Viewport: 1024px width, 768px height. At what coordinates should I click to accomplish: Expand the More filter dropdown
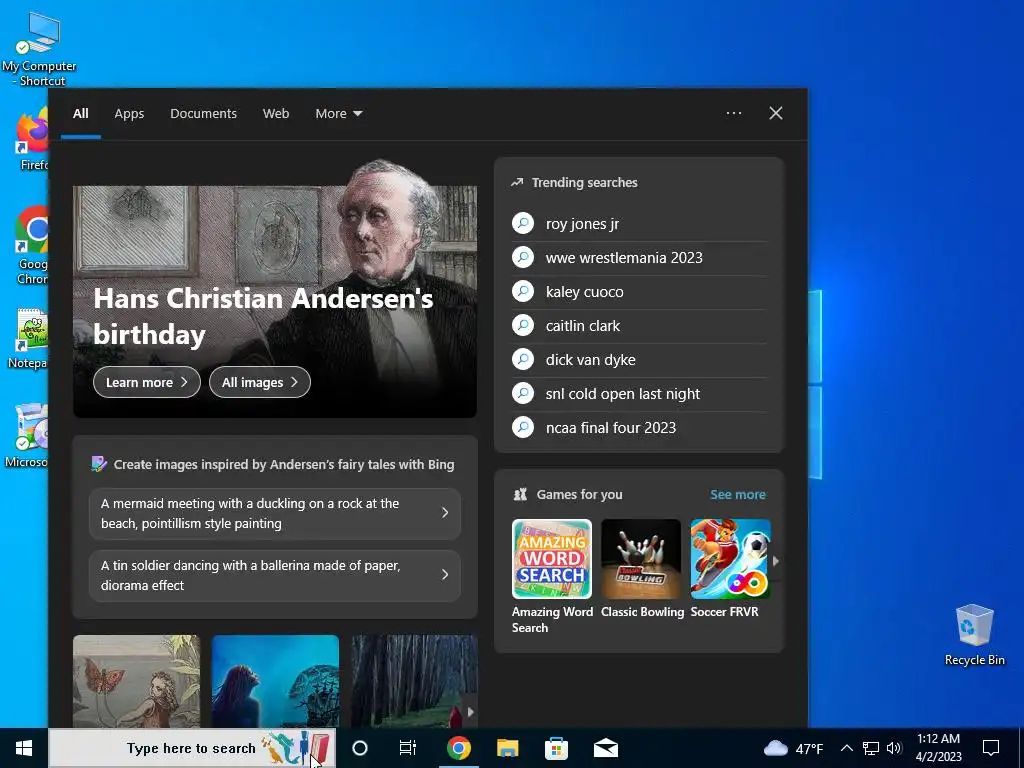(x=338, y=114)
